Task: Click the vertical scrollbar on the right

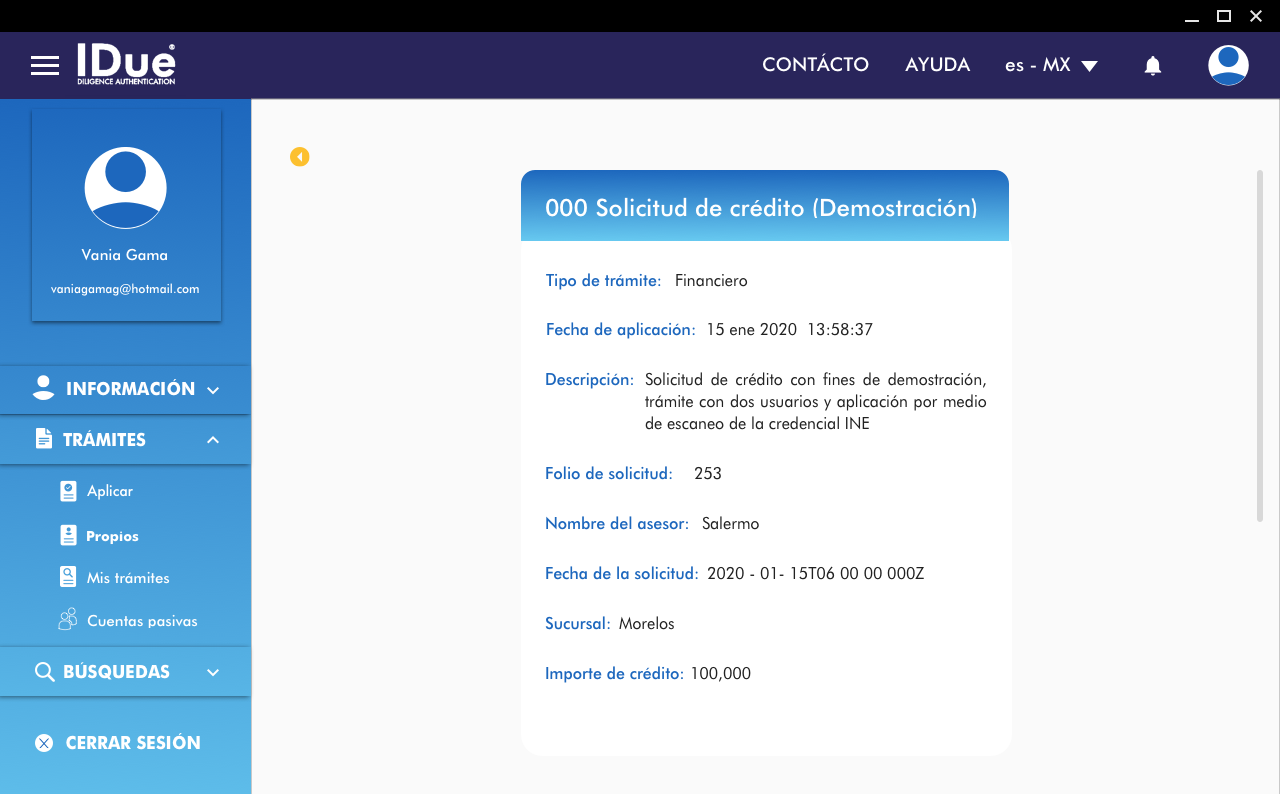Action: coord(1259,345)
